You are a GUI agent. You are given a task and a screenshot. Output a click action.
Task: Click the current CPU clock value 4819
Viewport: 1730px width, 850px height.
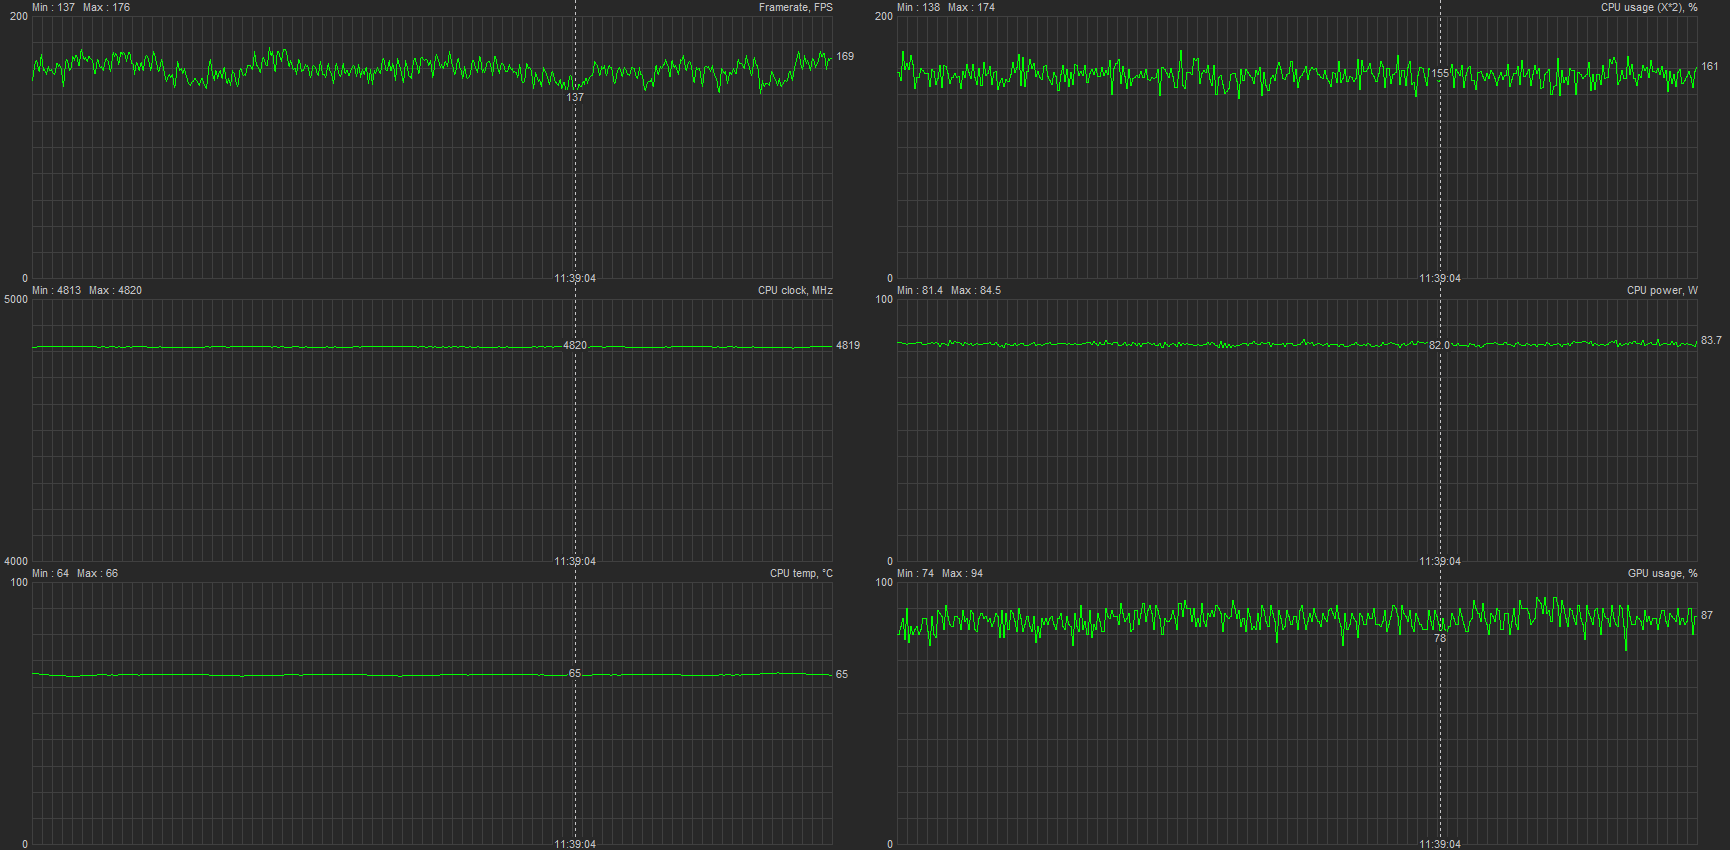tap(848, 346)
